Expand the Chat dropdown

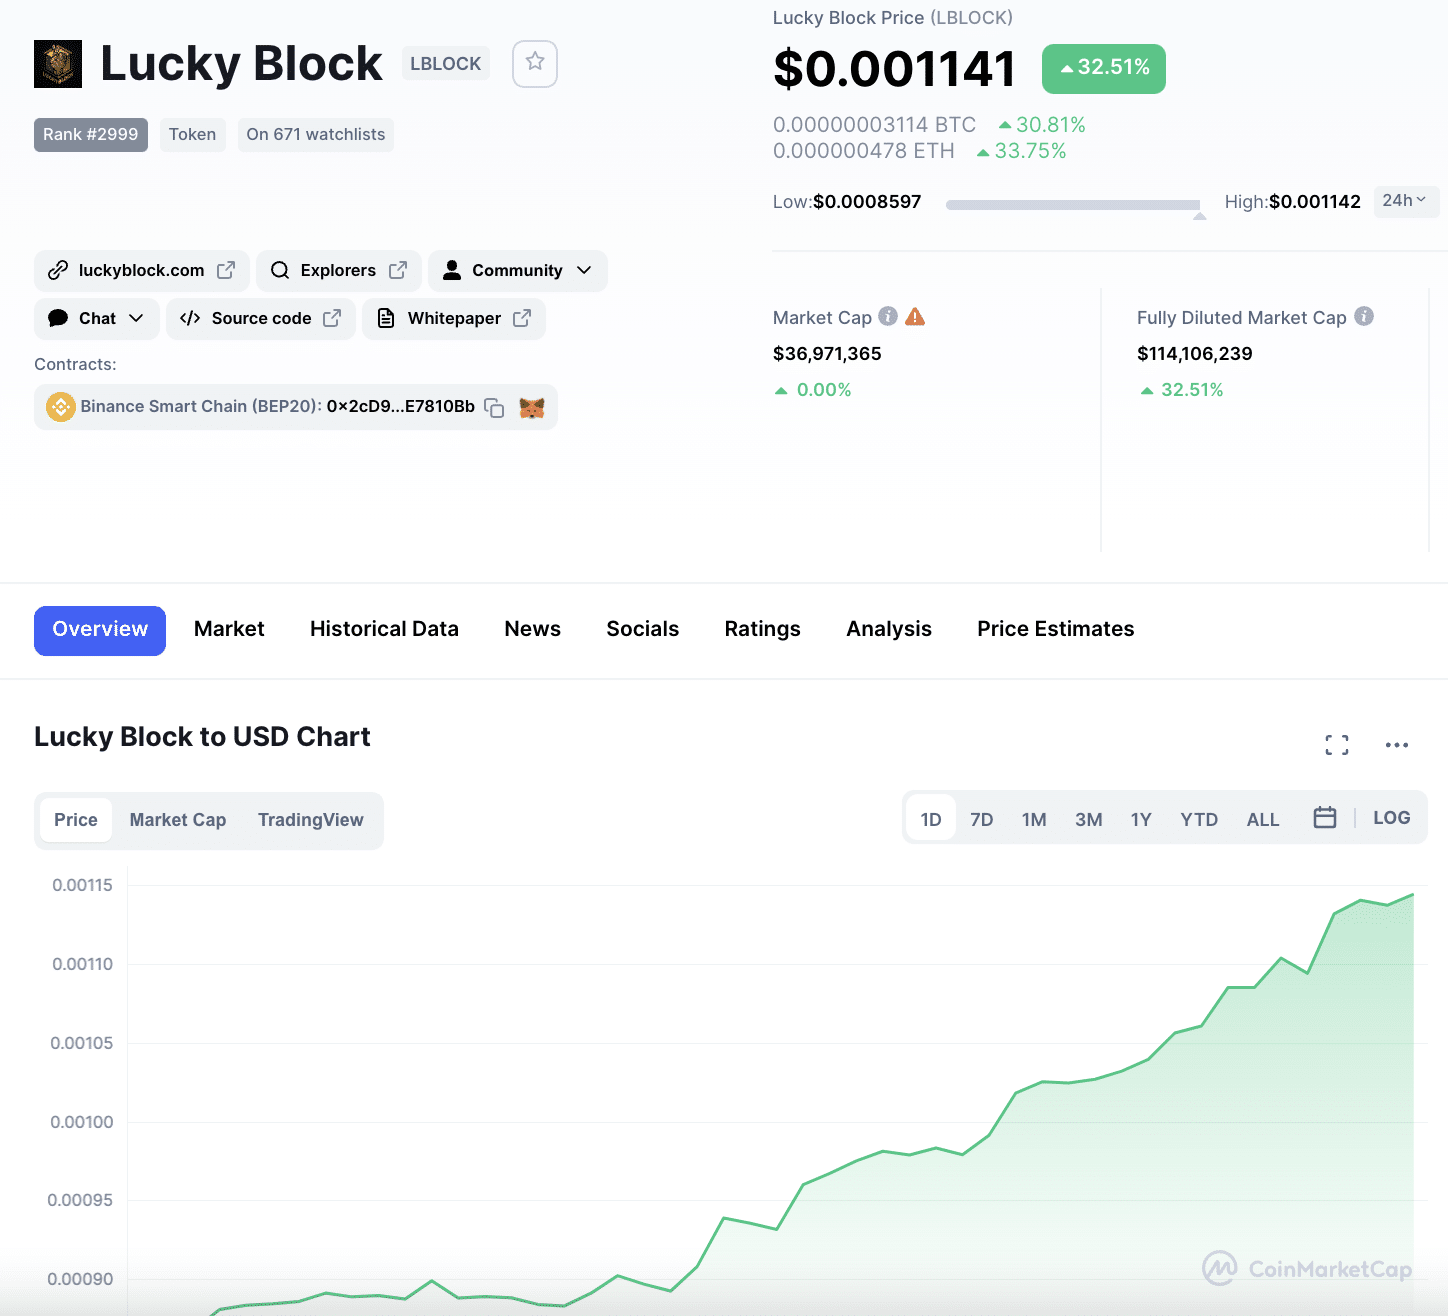[x=136, y=318]
